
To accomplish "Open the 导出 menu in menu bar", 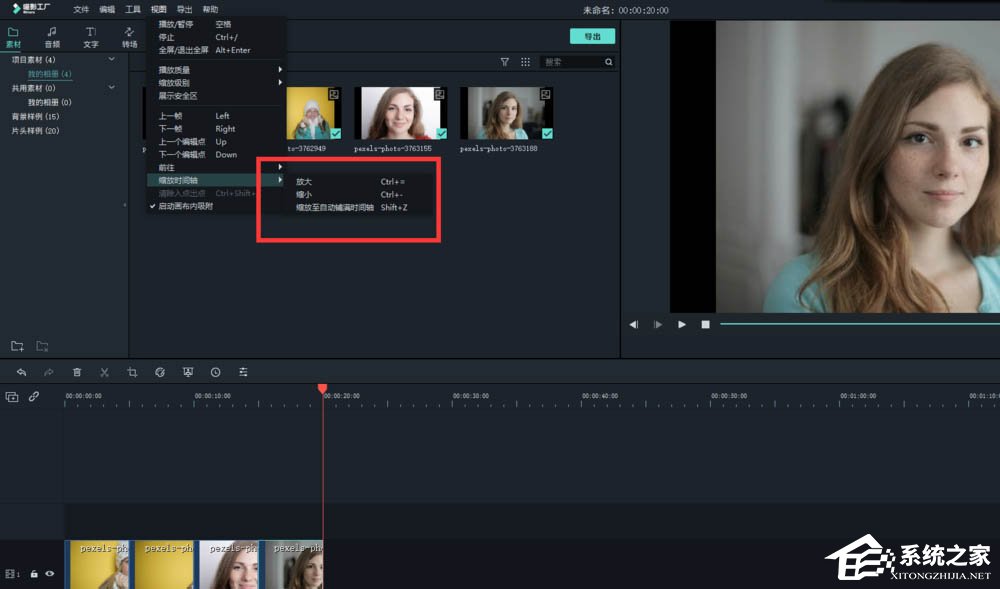I will pyautogui.click(x=184, y=10).
